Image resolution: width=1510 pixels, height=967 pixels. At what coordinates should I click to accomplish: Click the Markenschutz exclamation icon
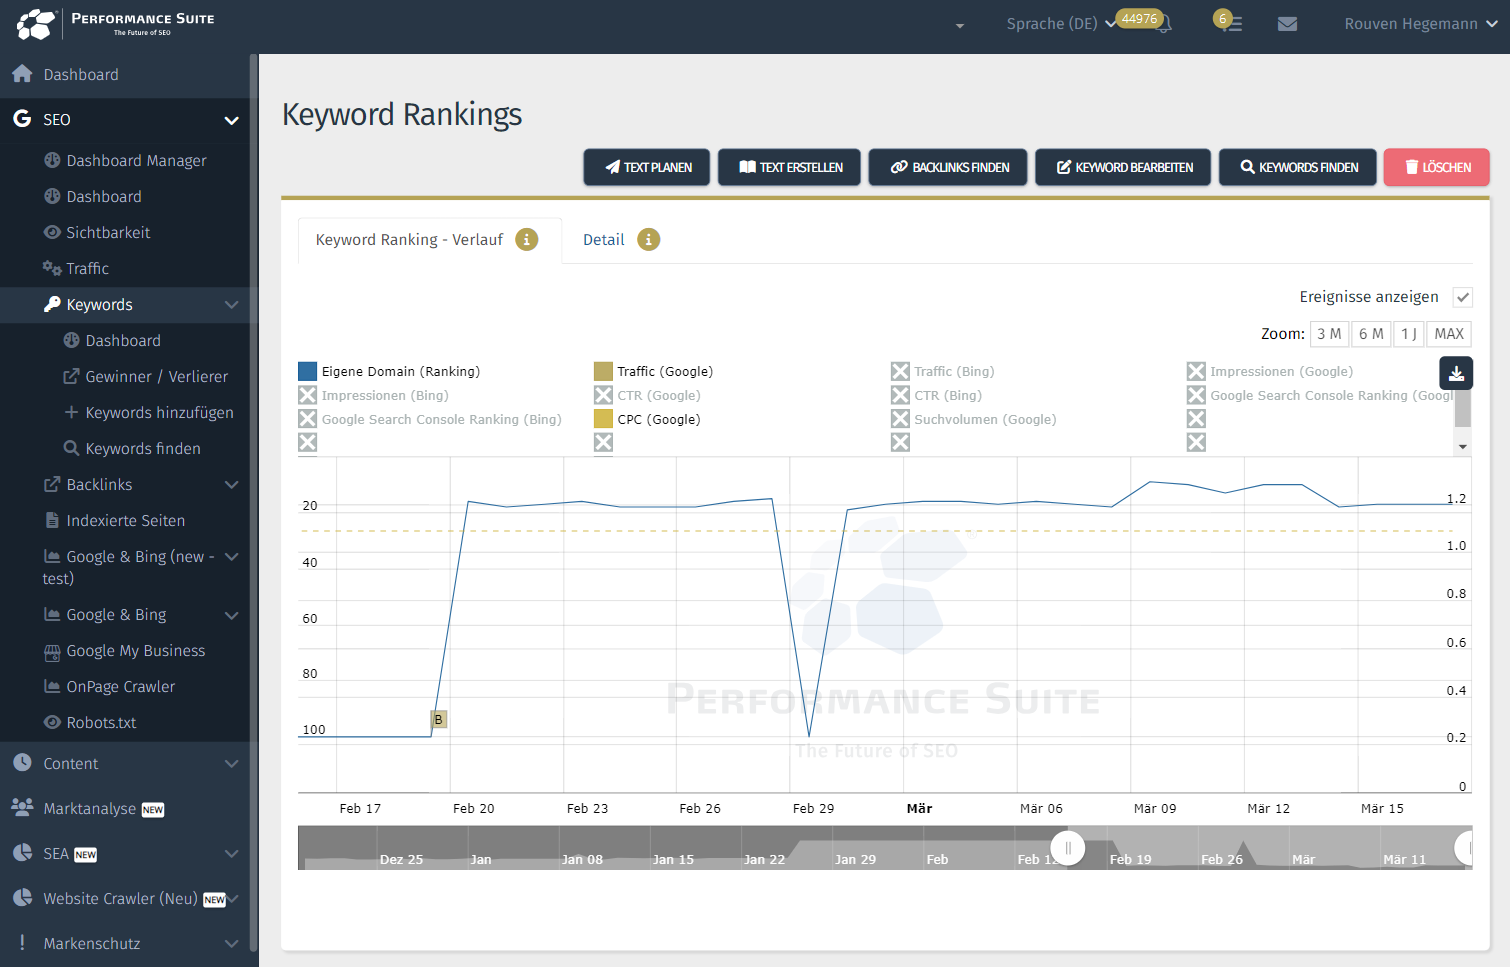tap(22, 943)
